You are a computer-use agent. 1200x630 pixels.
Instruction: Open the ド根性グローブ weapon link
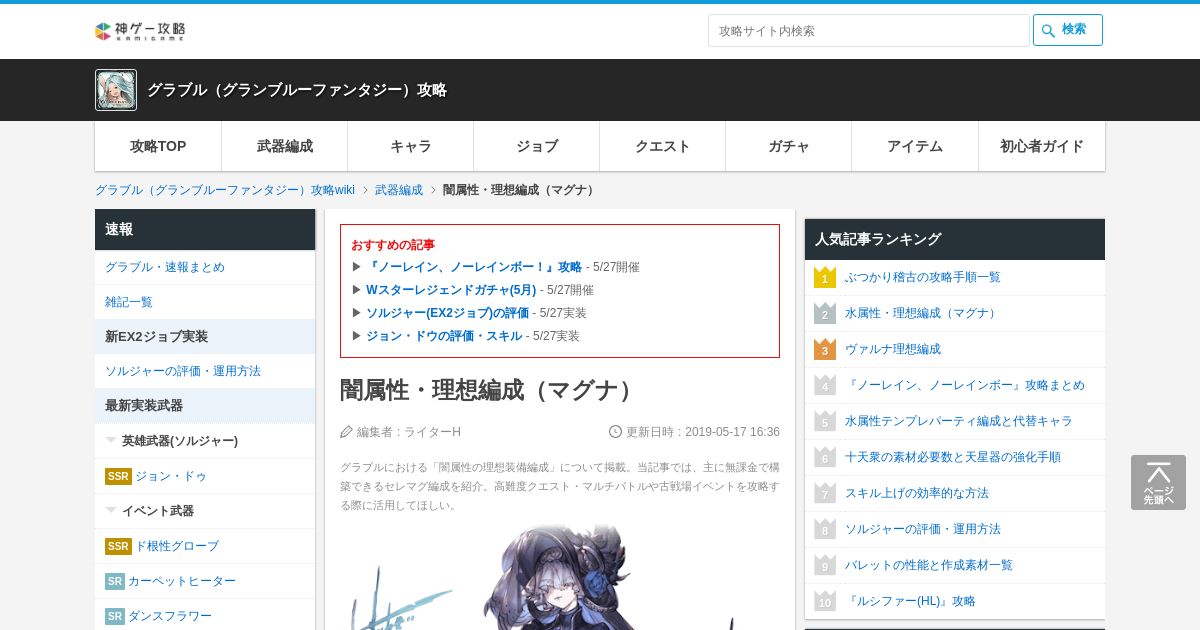pyautogui.click(x=177, y=546)
